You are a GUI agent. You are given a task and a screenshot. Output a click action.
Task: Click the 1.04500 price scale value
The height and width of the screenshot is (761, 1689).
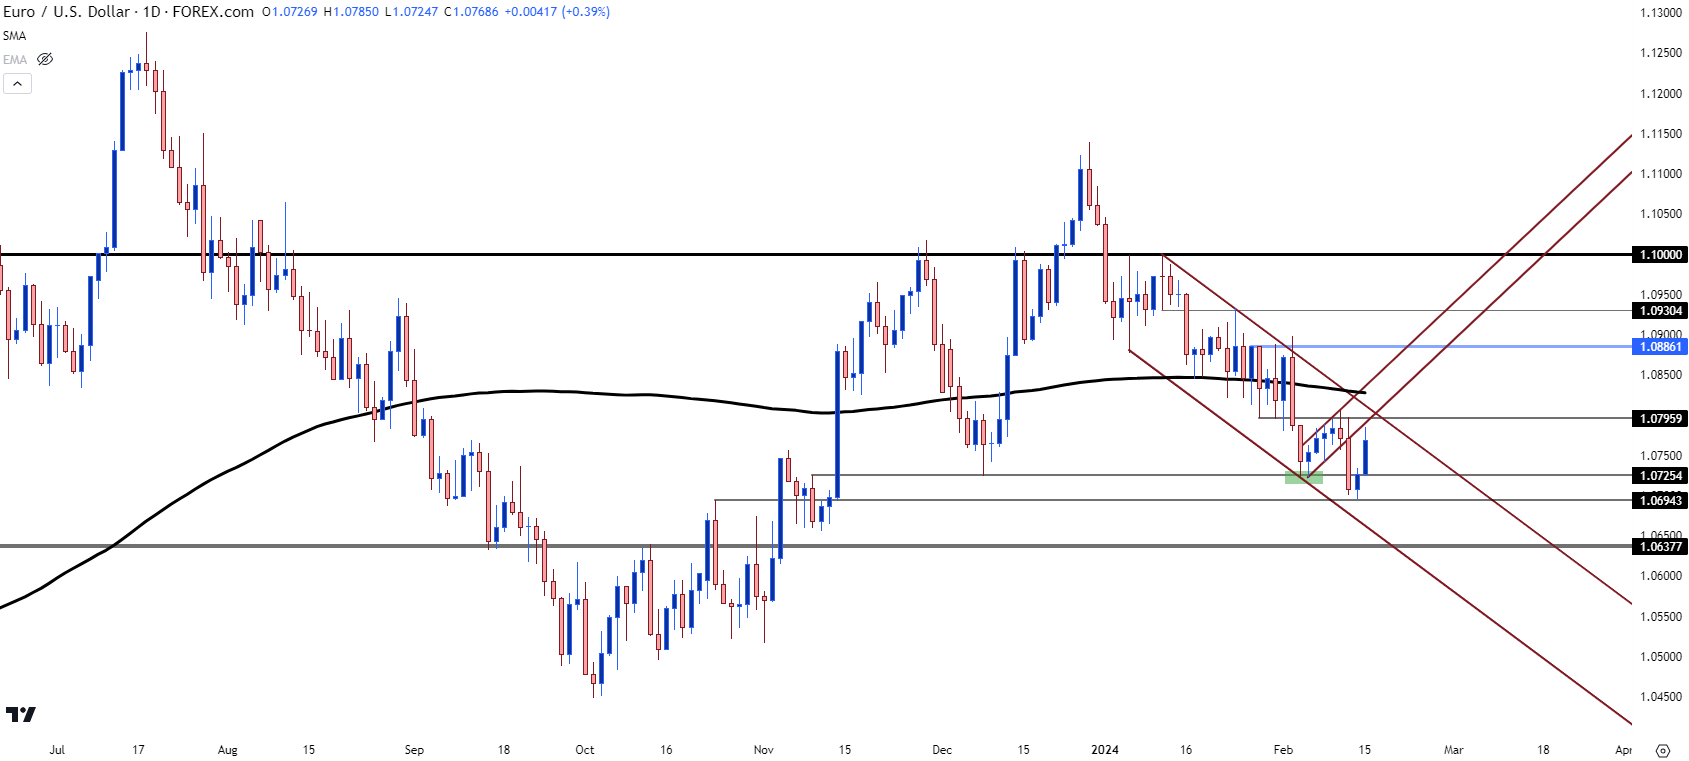(x=1660, y=697)
